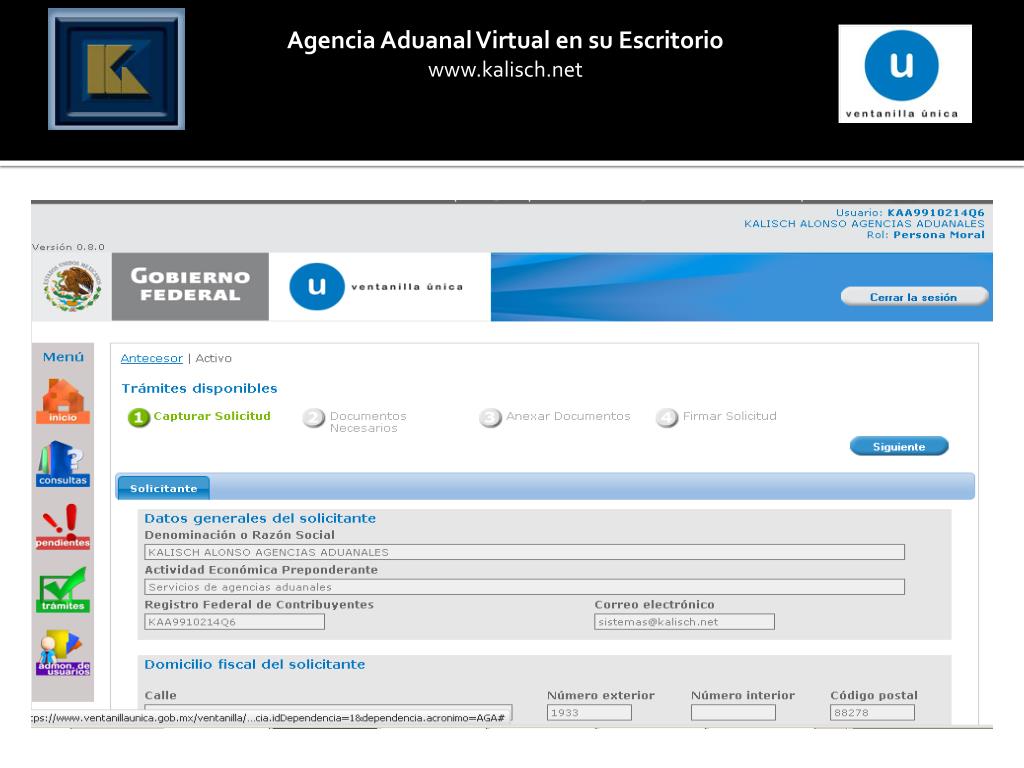Click the Agencia Aduanal Virtual en su Escritorio title
The width and height of the screenshot is (1024, 768).
(505, 40)
